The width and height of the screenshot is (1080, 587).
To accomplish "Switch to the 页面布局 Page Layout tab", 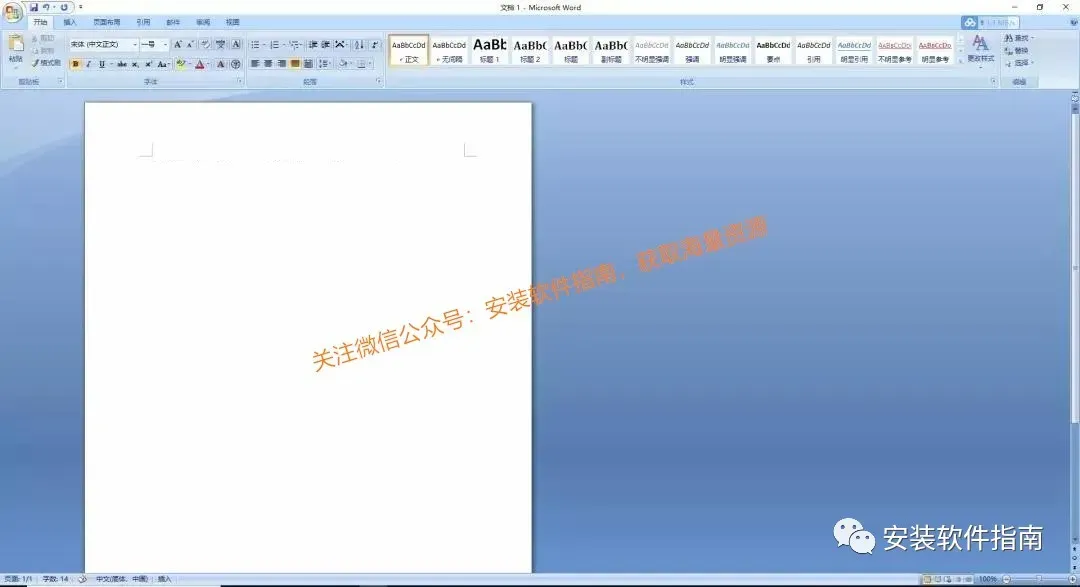I will click(x=107, y=23).
